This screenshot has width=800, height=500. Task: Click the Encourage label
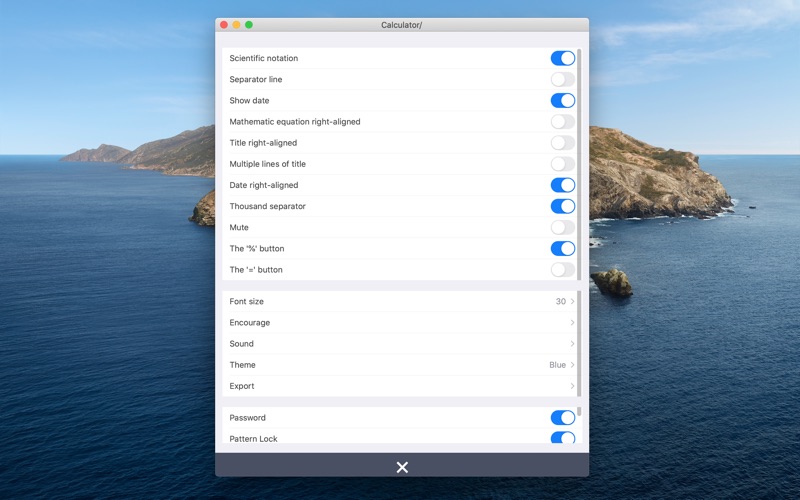pos(249,322)
